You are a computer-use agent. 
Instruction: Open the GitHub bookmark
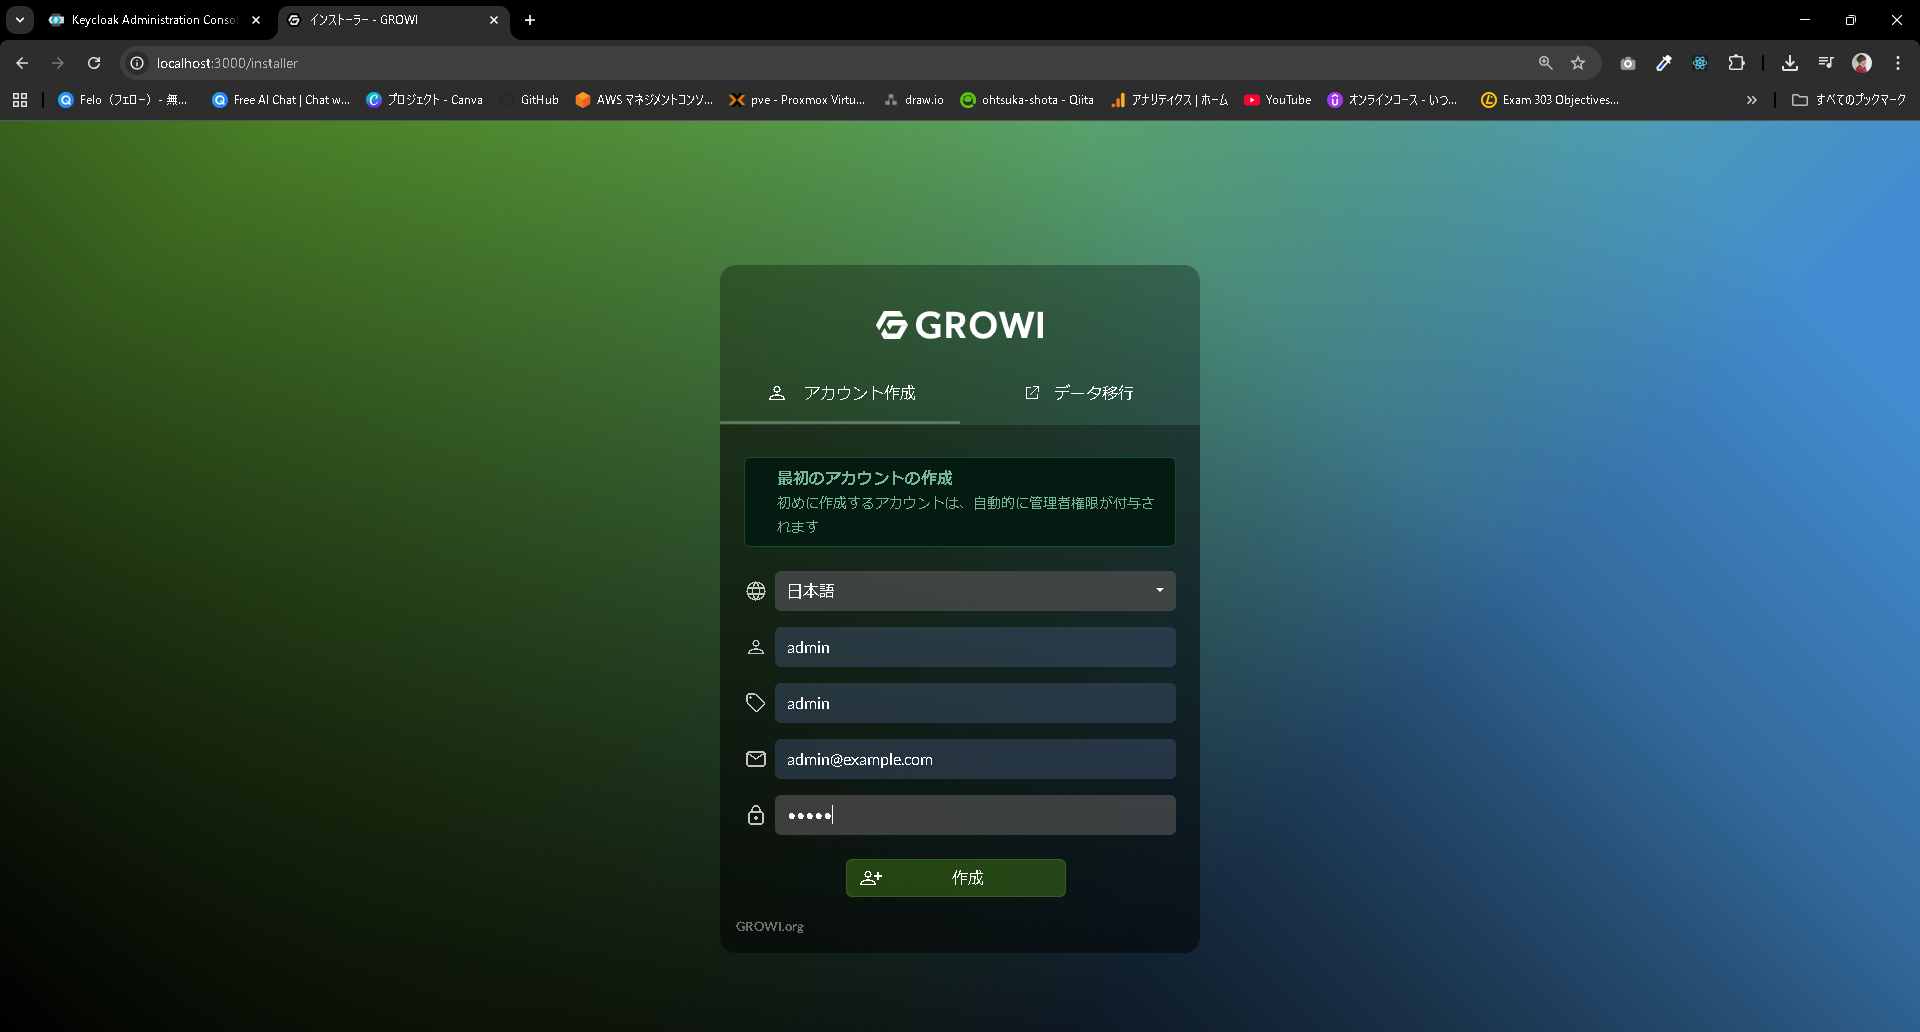click(529, 100)
